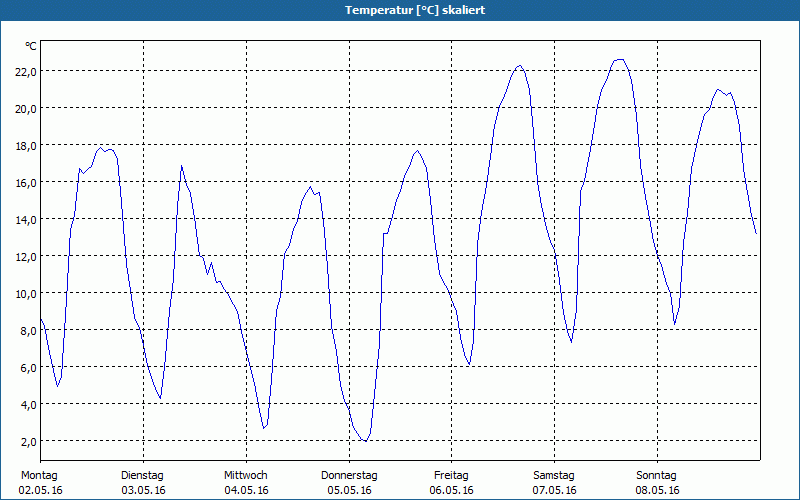The width and height of the screenshot is (800, 500).
Task: Select the 4,0 axis value
Action: [29, 405]
